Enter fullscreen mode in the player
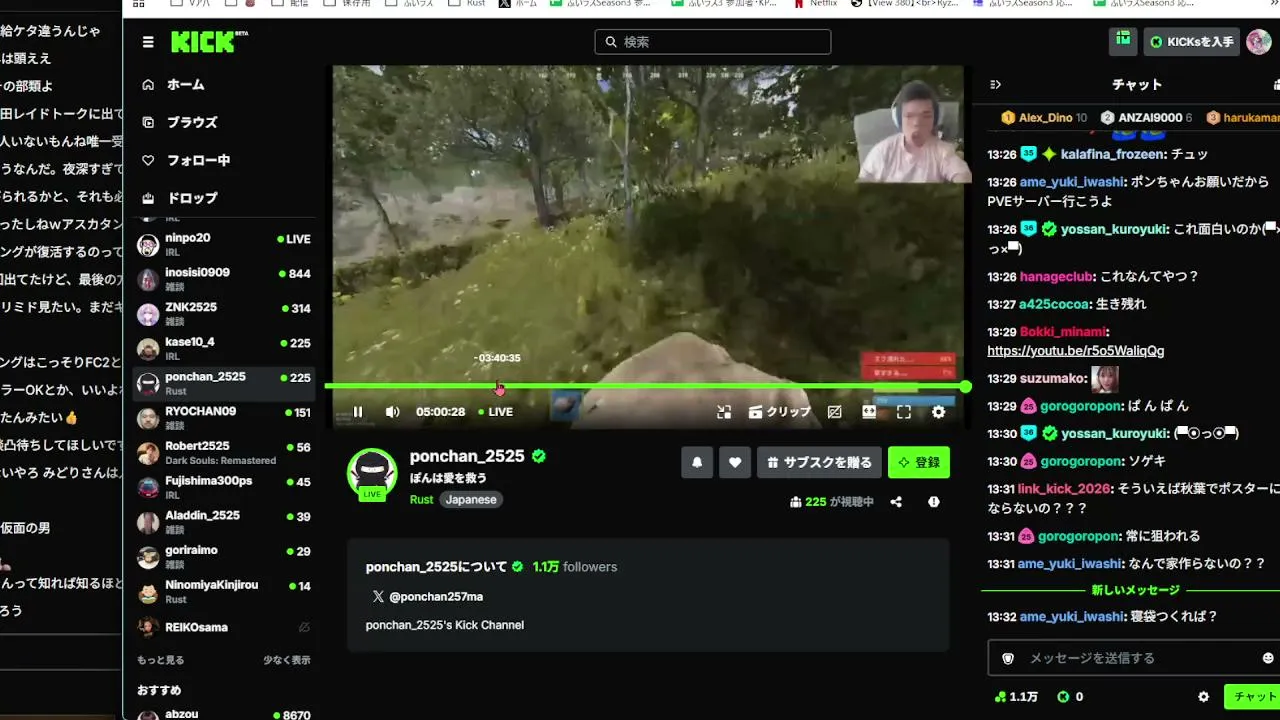The height and width of the screenshot is (720, 1280). (x=904, y=412)
